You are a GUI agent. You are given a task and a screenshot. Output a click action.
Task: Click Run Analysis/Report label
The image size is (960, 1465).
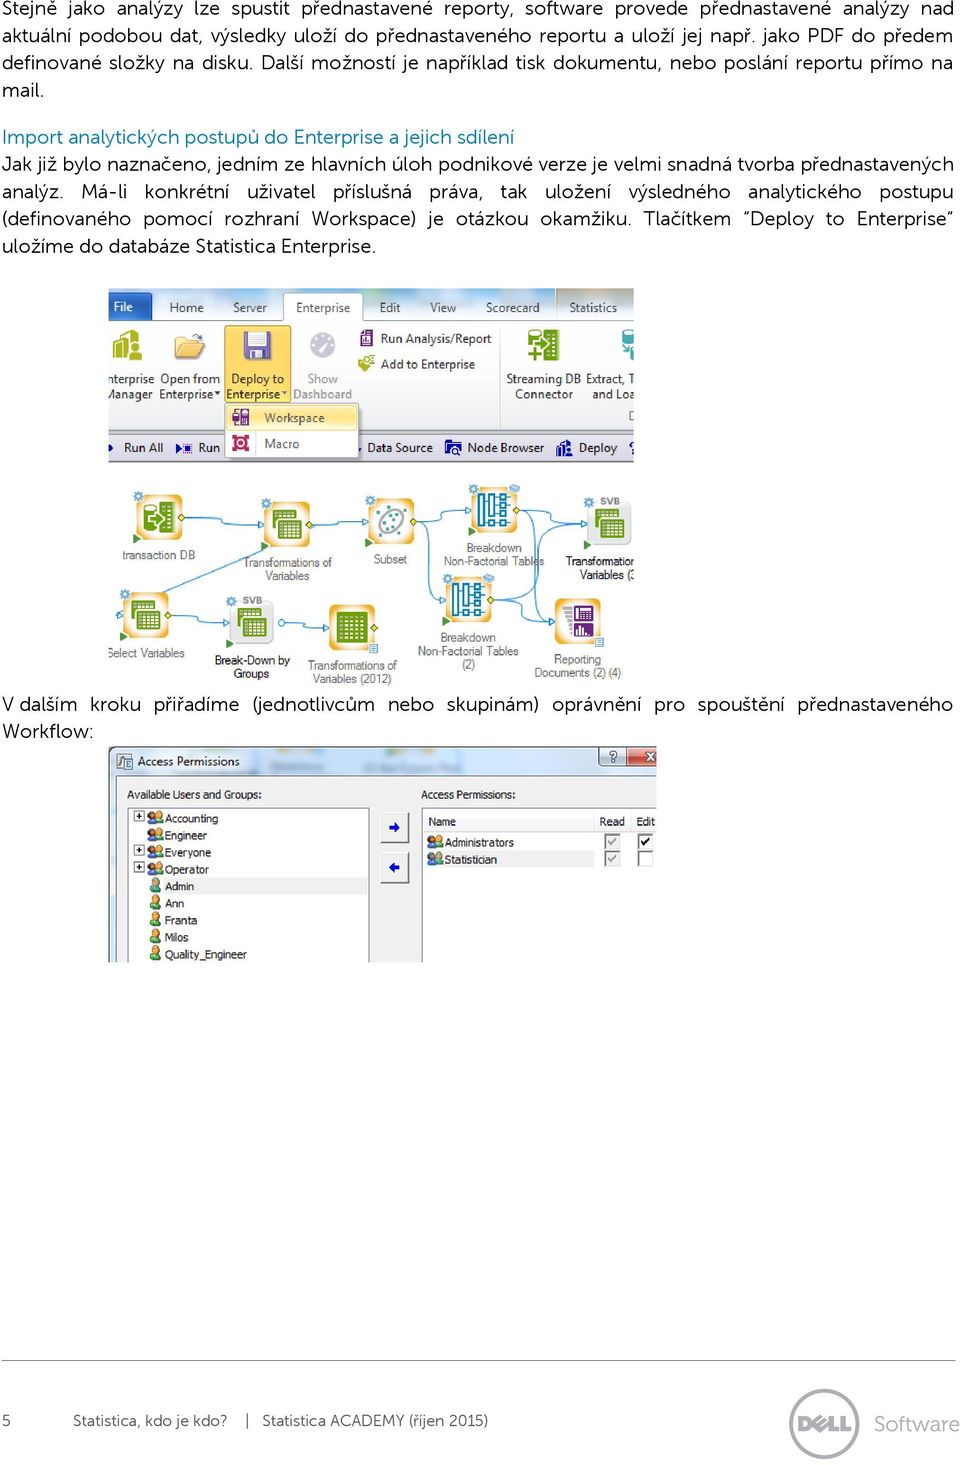point(436,339)
